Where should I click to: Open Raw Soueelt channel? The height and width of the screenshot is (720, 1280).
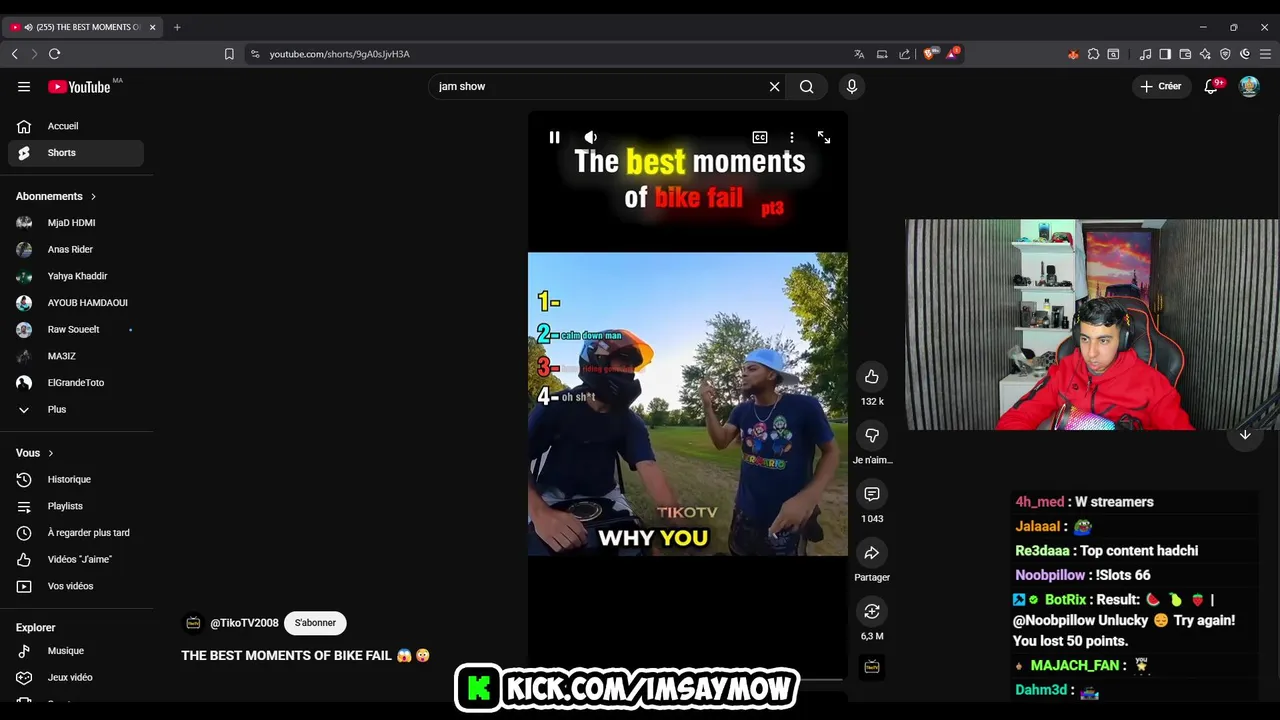[76, 330]
